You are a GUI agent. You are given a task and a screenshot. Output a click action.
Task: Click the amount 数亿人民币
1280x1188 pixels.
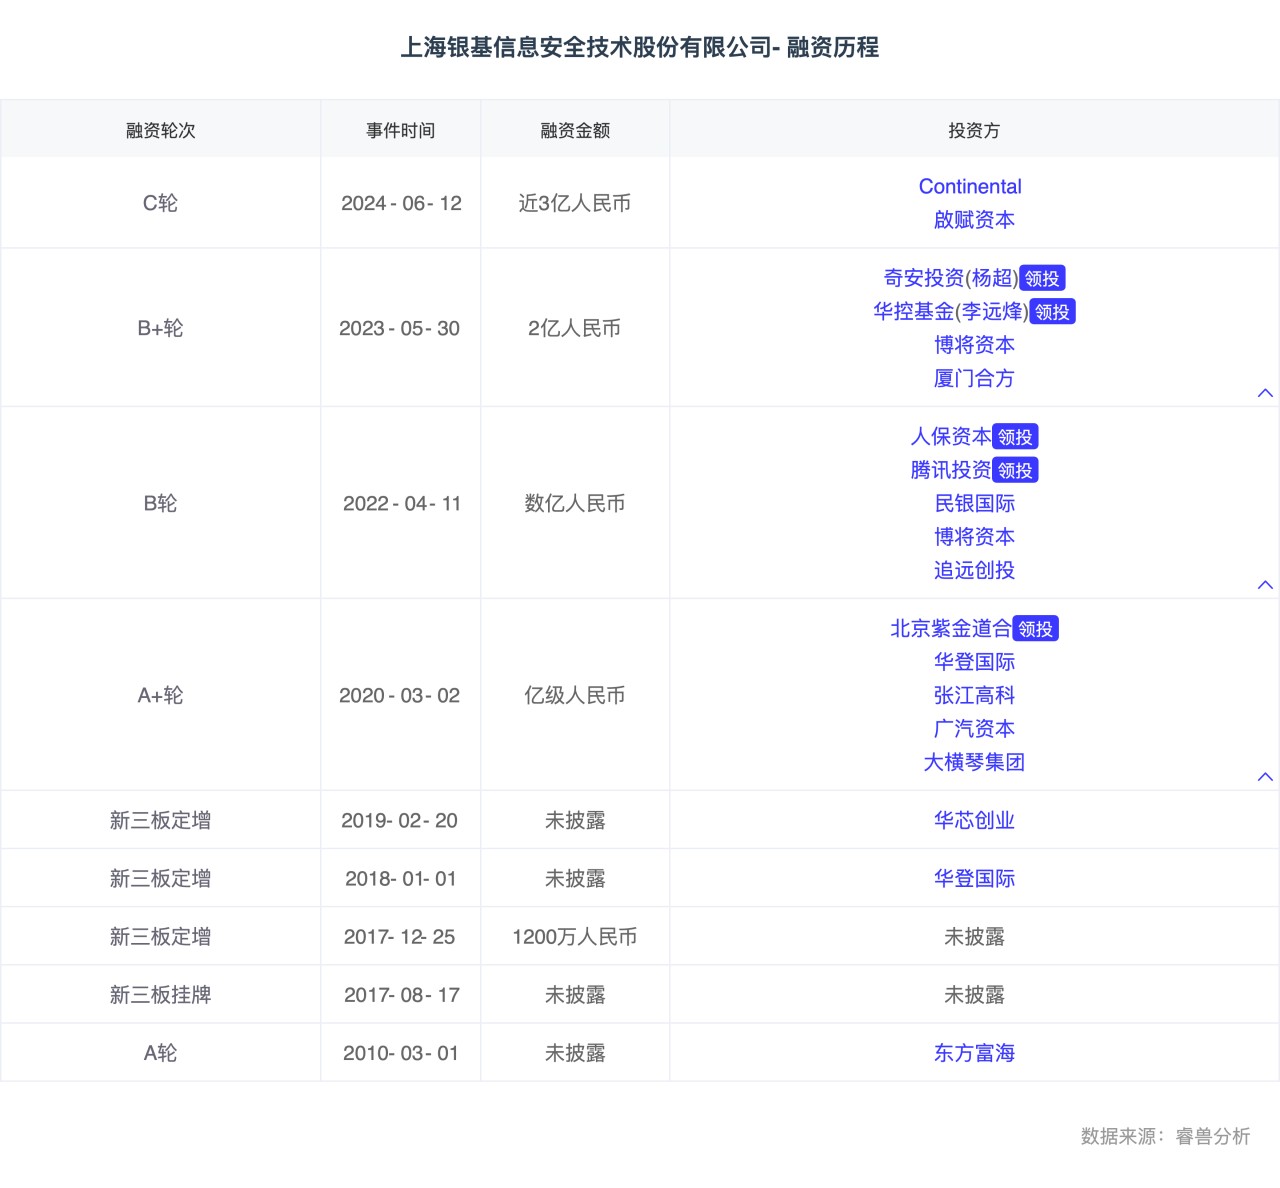(575, 503)
